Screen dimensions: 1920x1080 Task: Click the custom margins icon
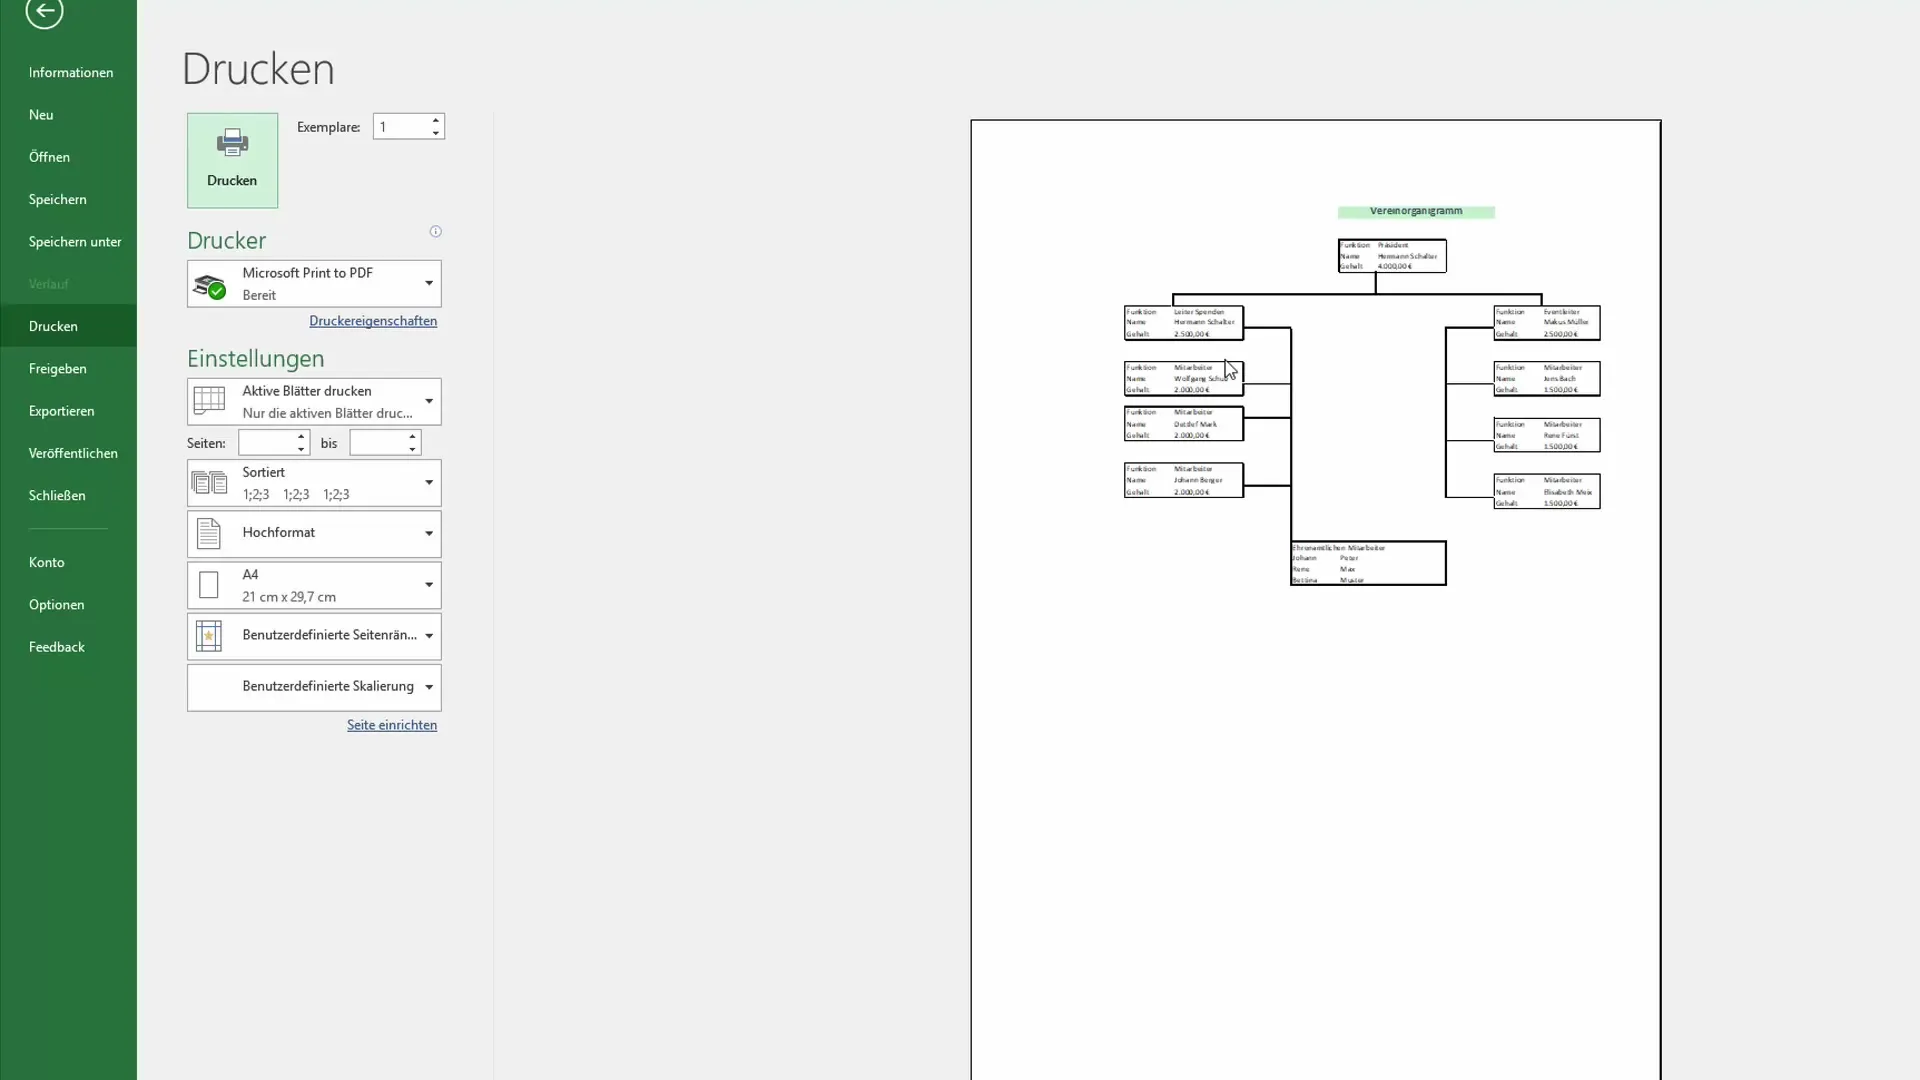point(208,636)
